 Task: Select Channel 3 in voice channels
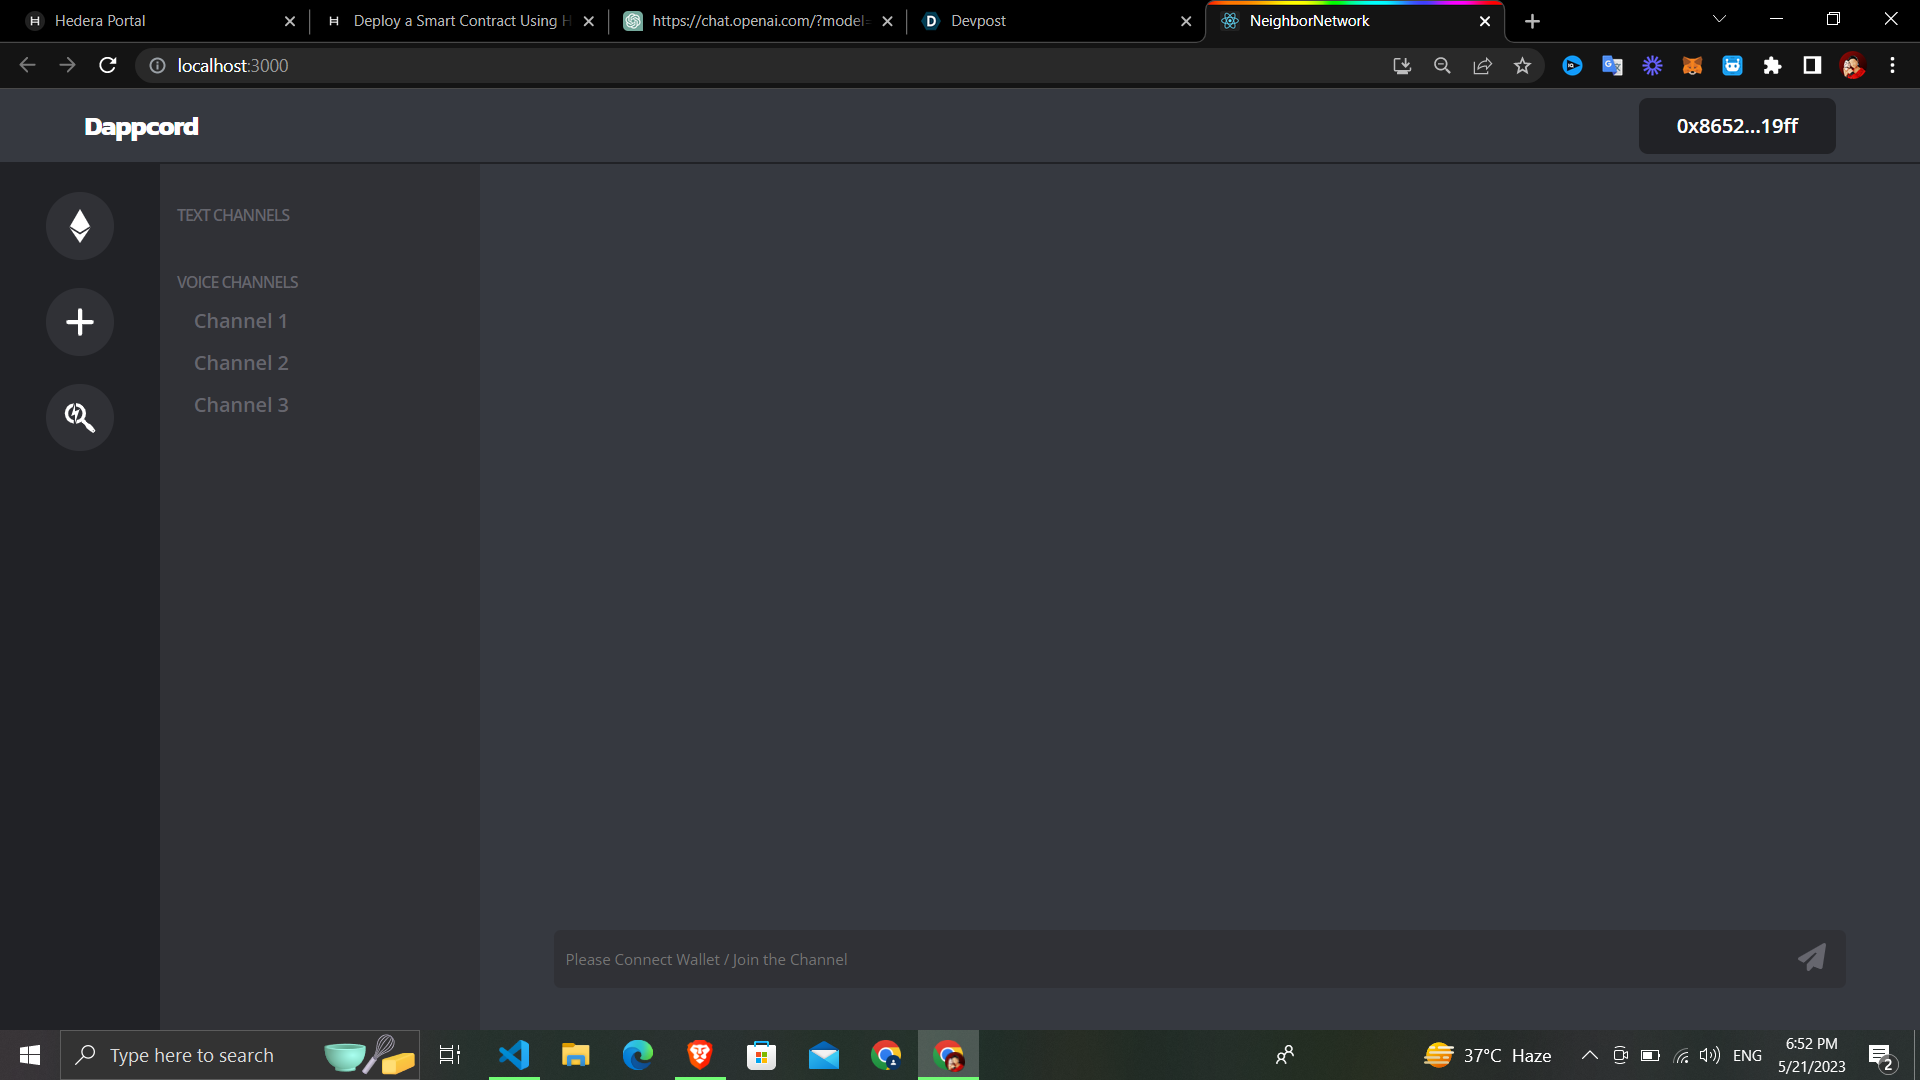(241, 405)
